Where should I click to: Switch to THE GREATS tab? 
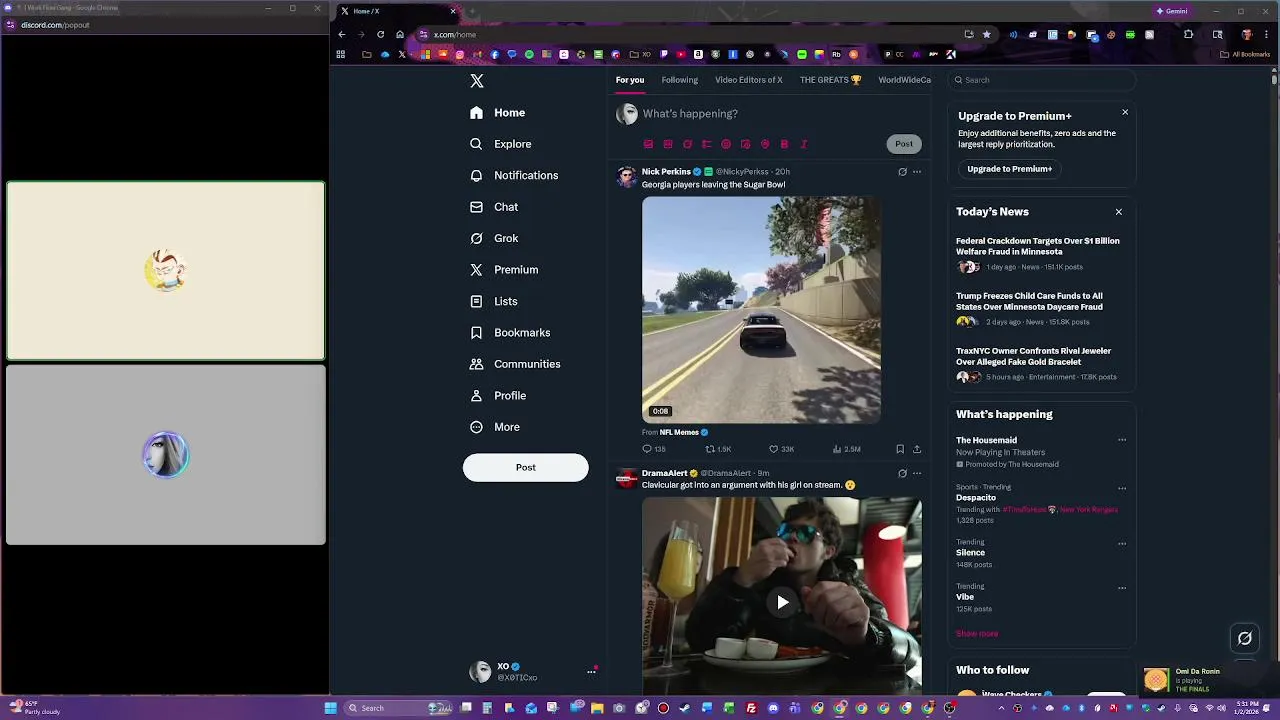click(830, 80)
